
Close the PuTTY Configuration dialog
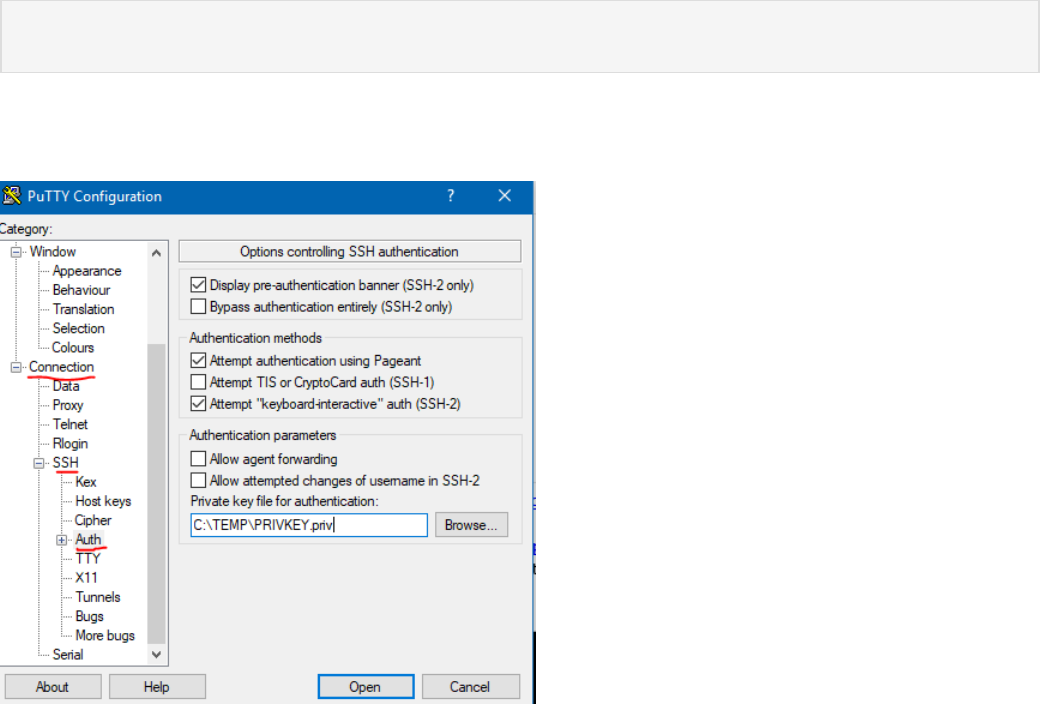click(x=505, y=196)
